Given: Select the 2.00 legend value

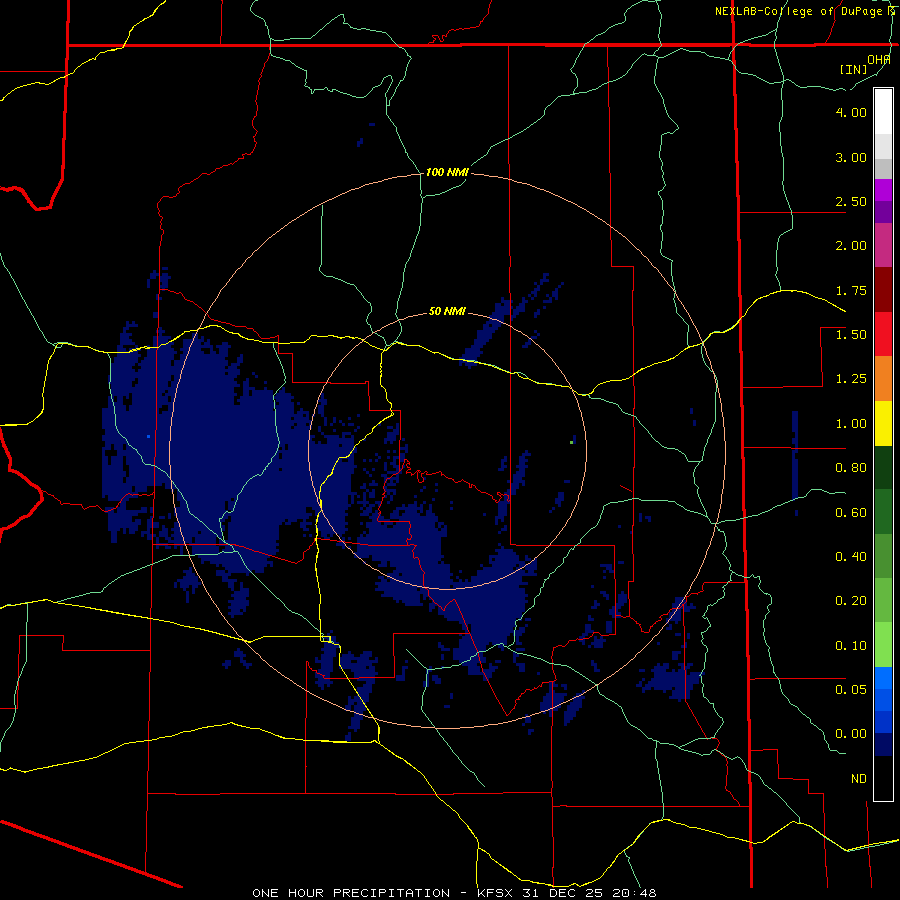Looking at the screenshot, I should (851, 246).
